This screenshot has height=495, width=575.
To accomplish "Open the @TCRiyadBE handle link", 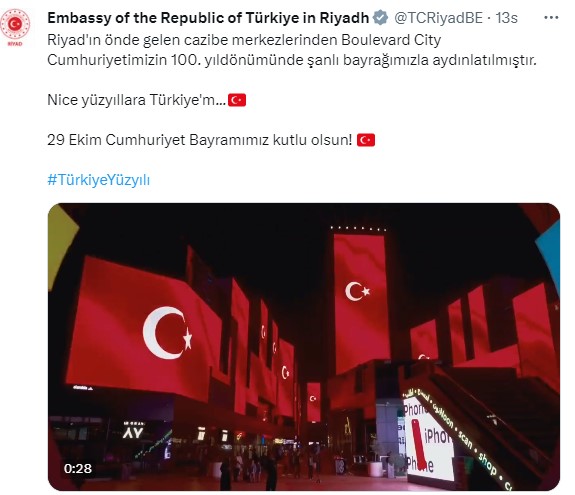I will coord(438,18).
